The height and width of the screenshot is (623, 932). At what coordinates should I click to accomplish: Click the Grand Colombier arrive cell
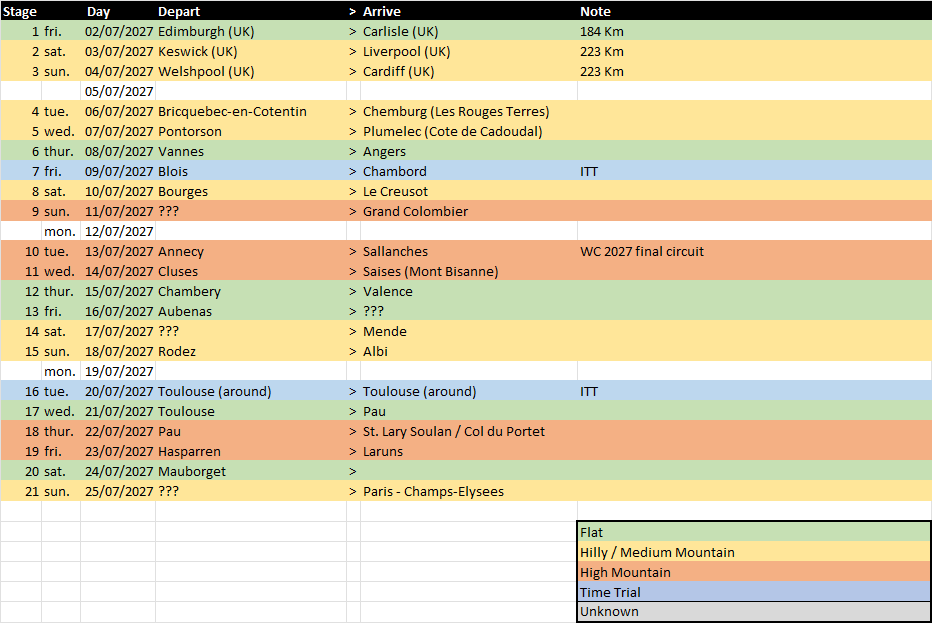pos(468,212)
